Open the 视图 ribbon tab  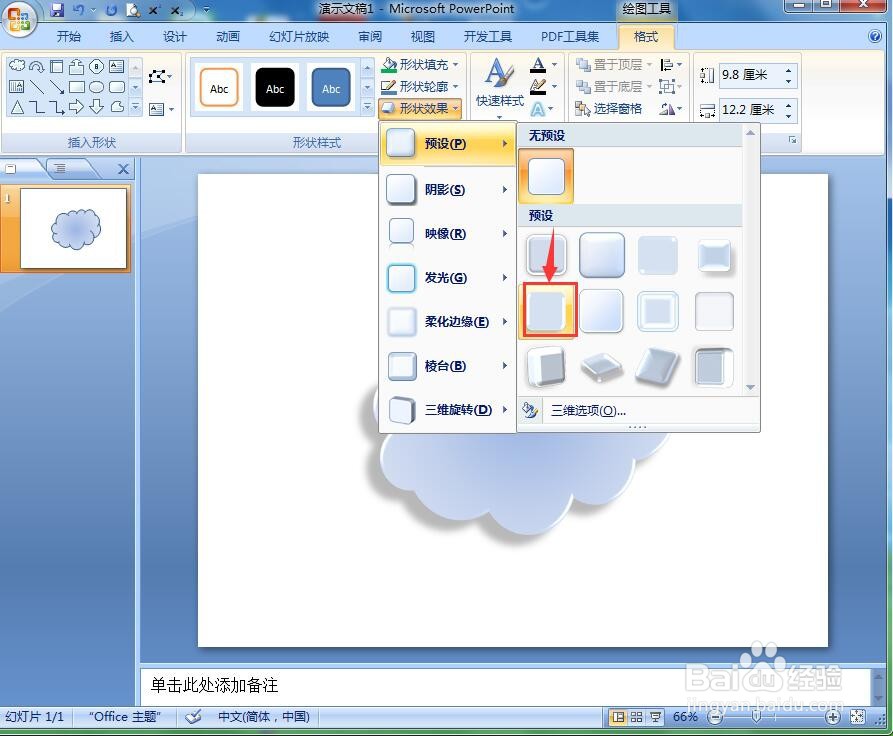423,37
